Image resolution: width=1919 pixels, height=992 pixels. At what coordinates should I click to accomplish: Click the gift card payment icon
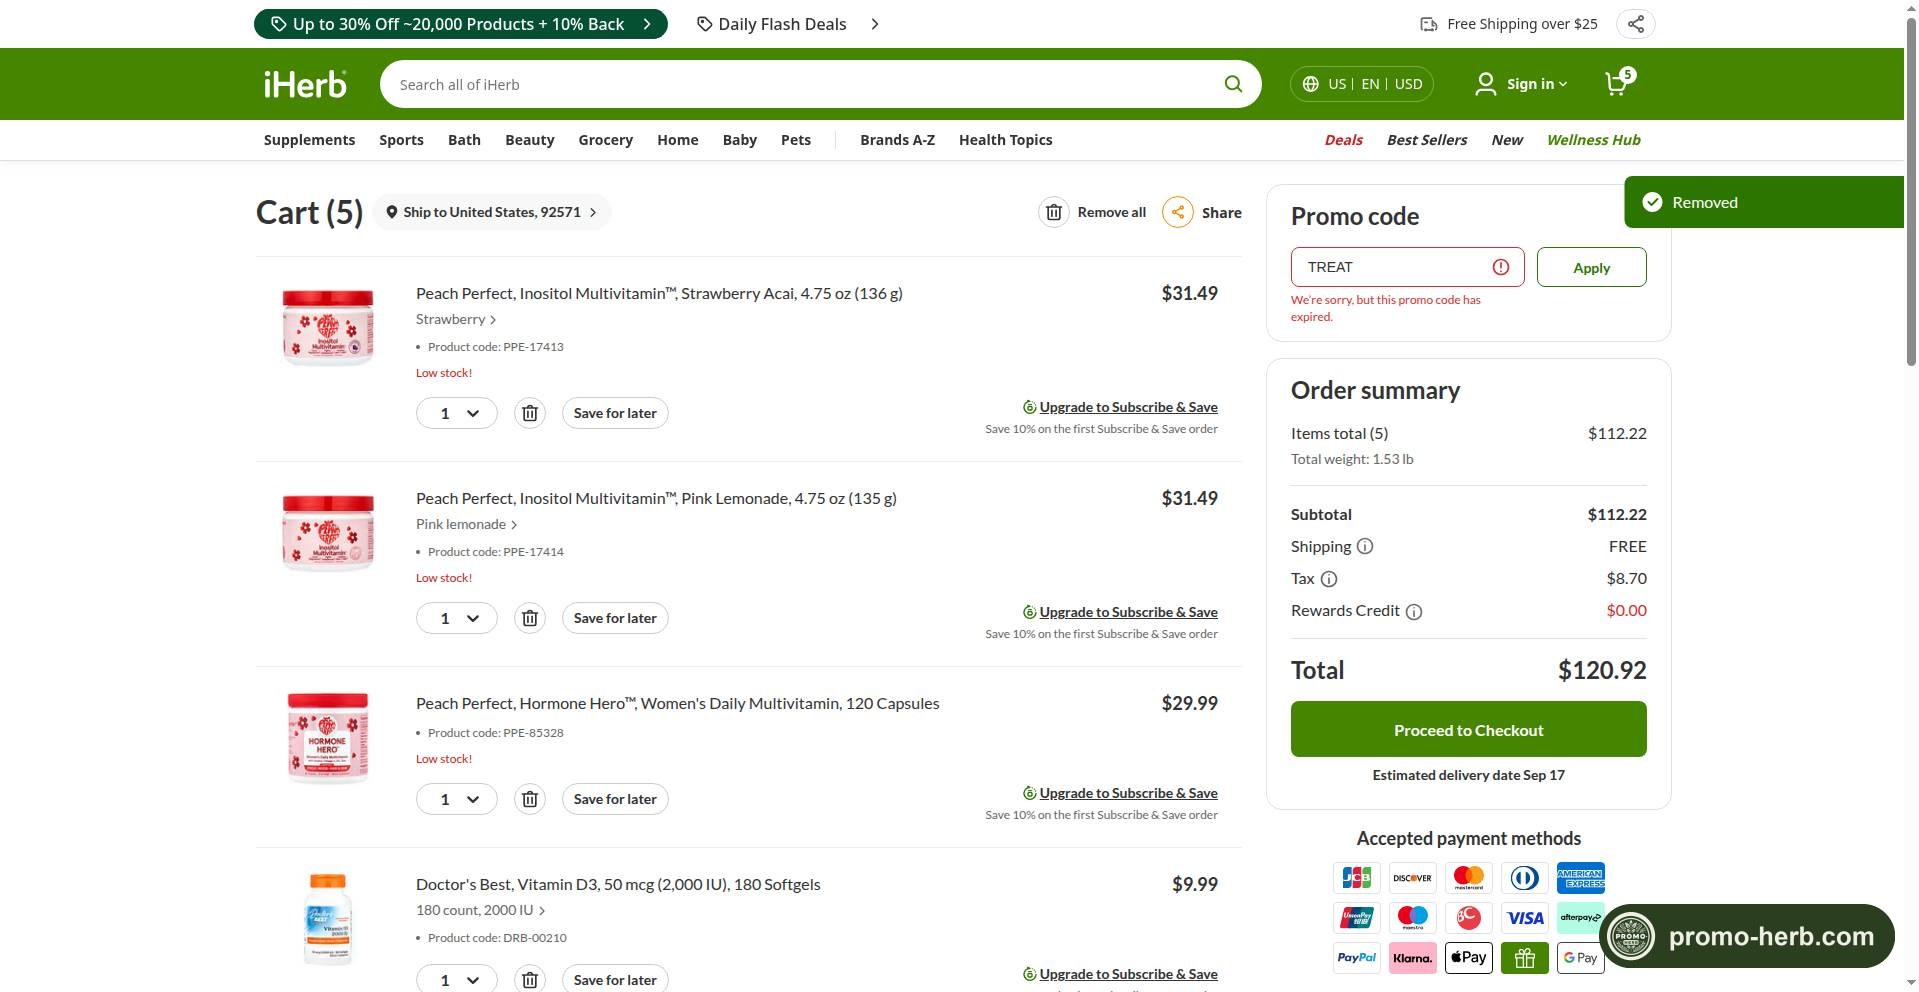coord(1525,958)
